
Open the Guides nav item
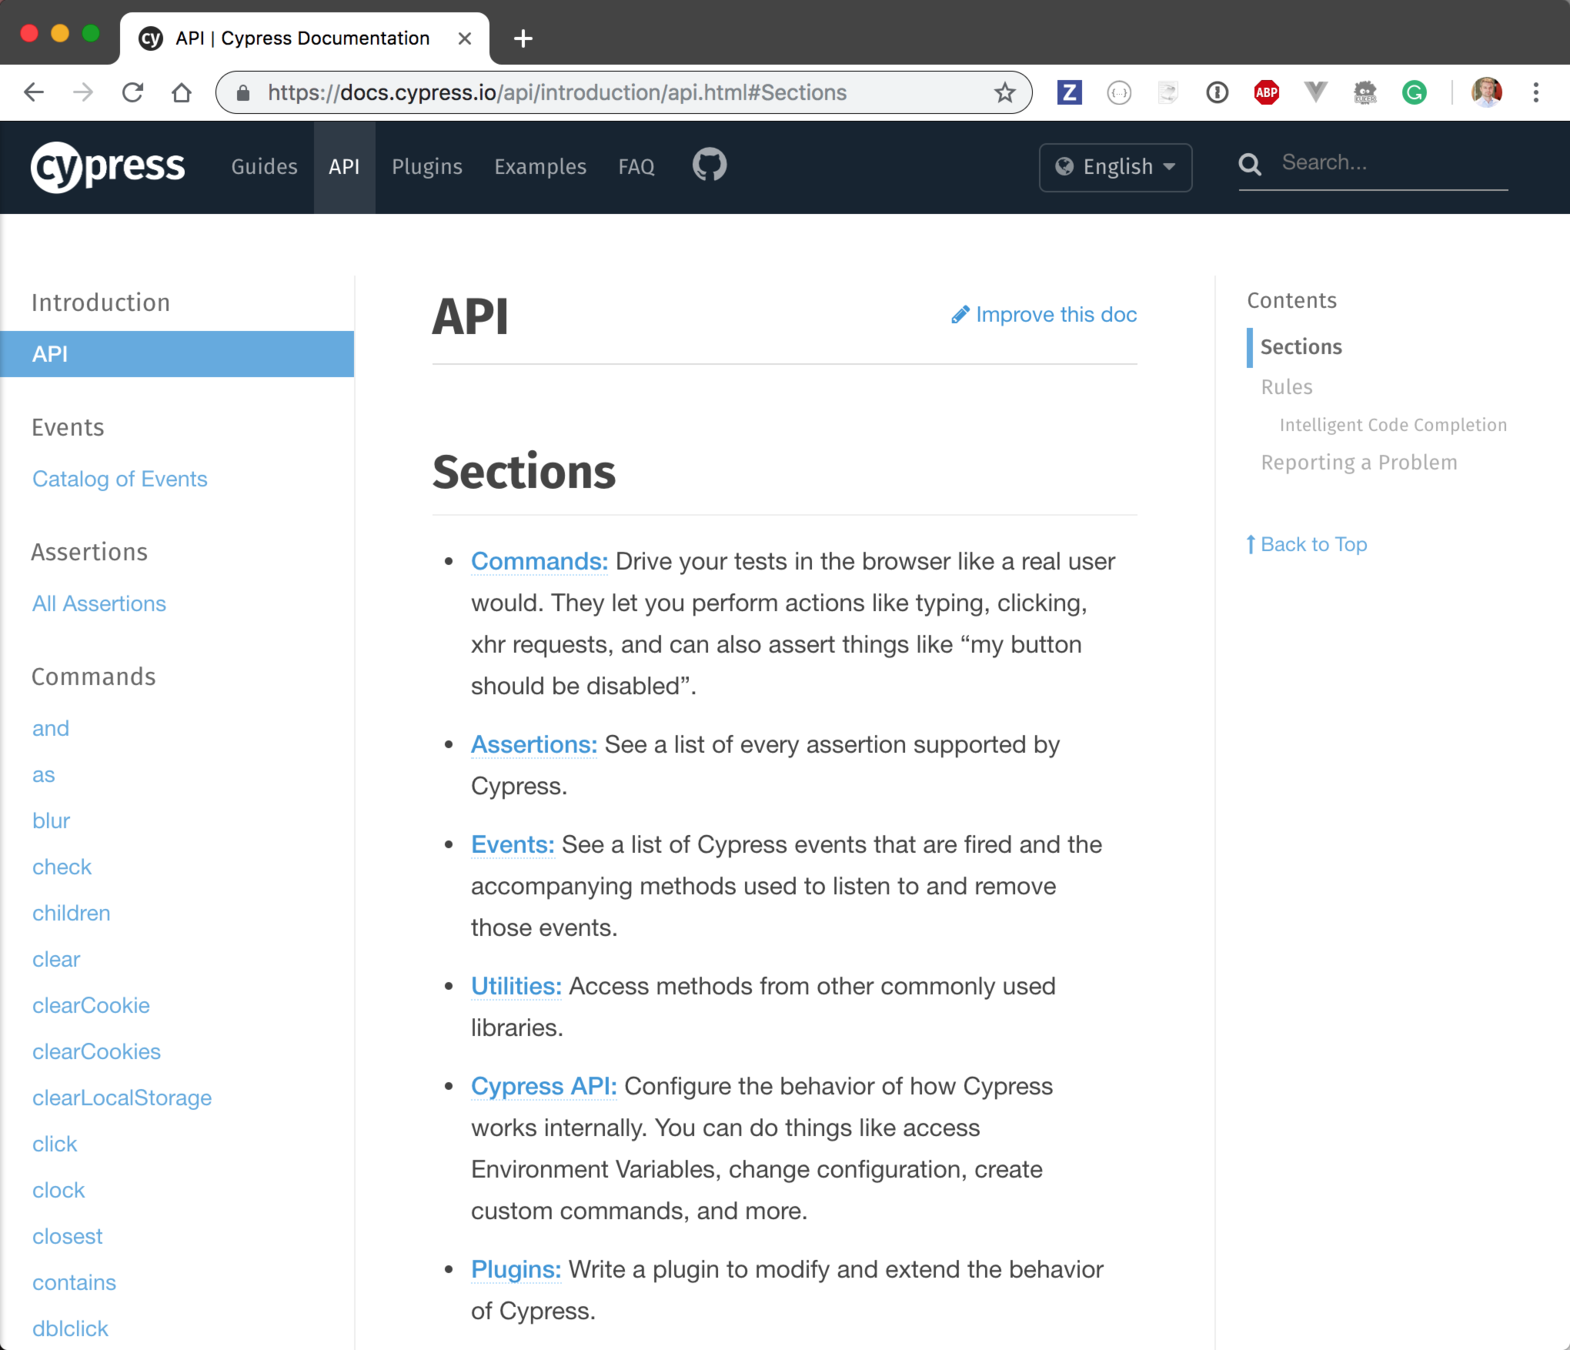tap(264, 167)
